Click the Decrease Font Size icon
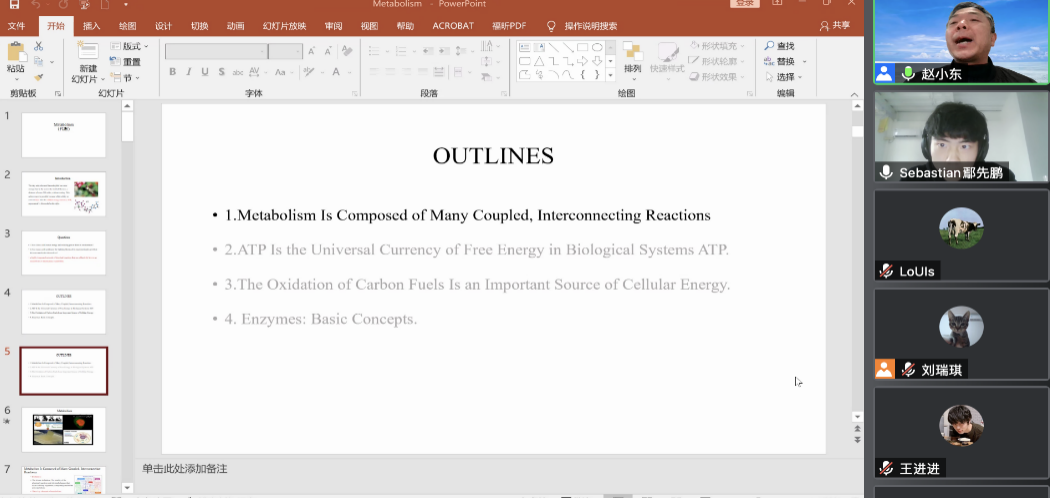 (328, 52)
